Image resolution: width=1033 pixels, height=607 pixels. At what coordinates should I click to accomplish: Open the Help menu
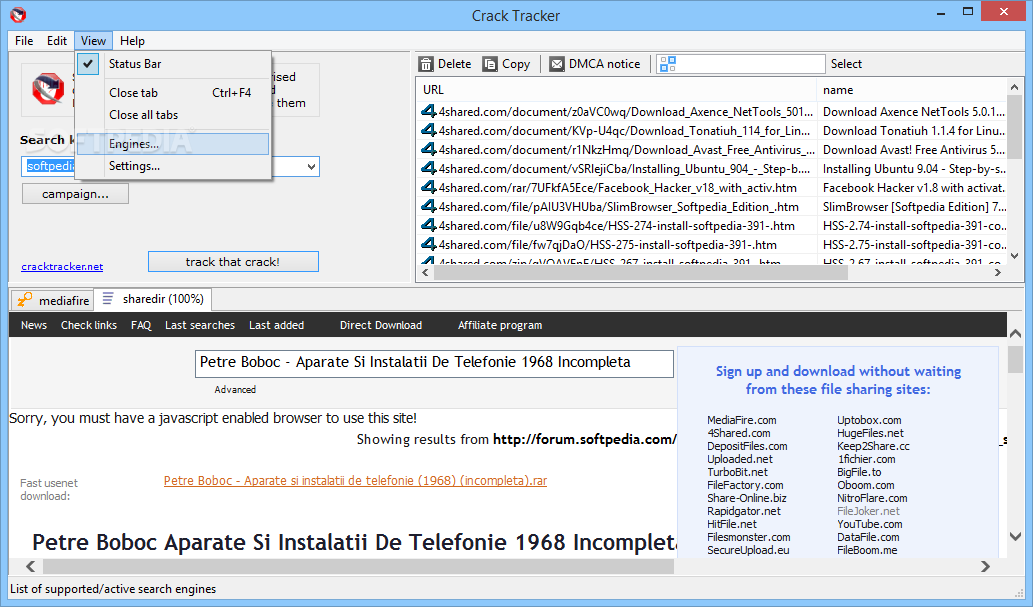(132, 41)
